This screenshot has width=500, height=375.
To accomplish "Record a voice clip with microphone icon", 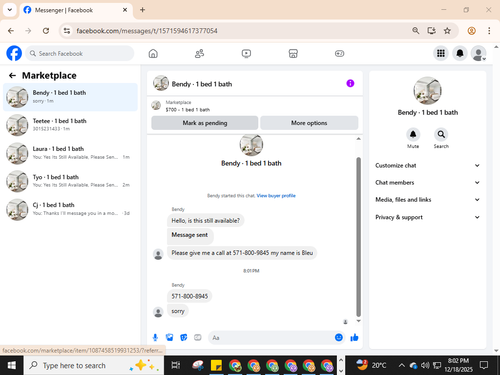I will [155, 338].
